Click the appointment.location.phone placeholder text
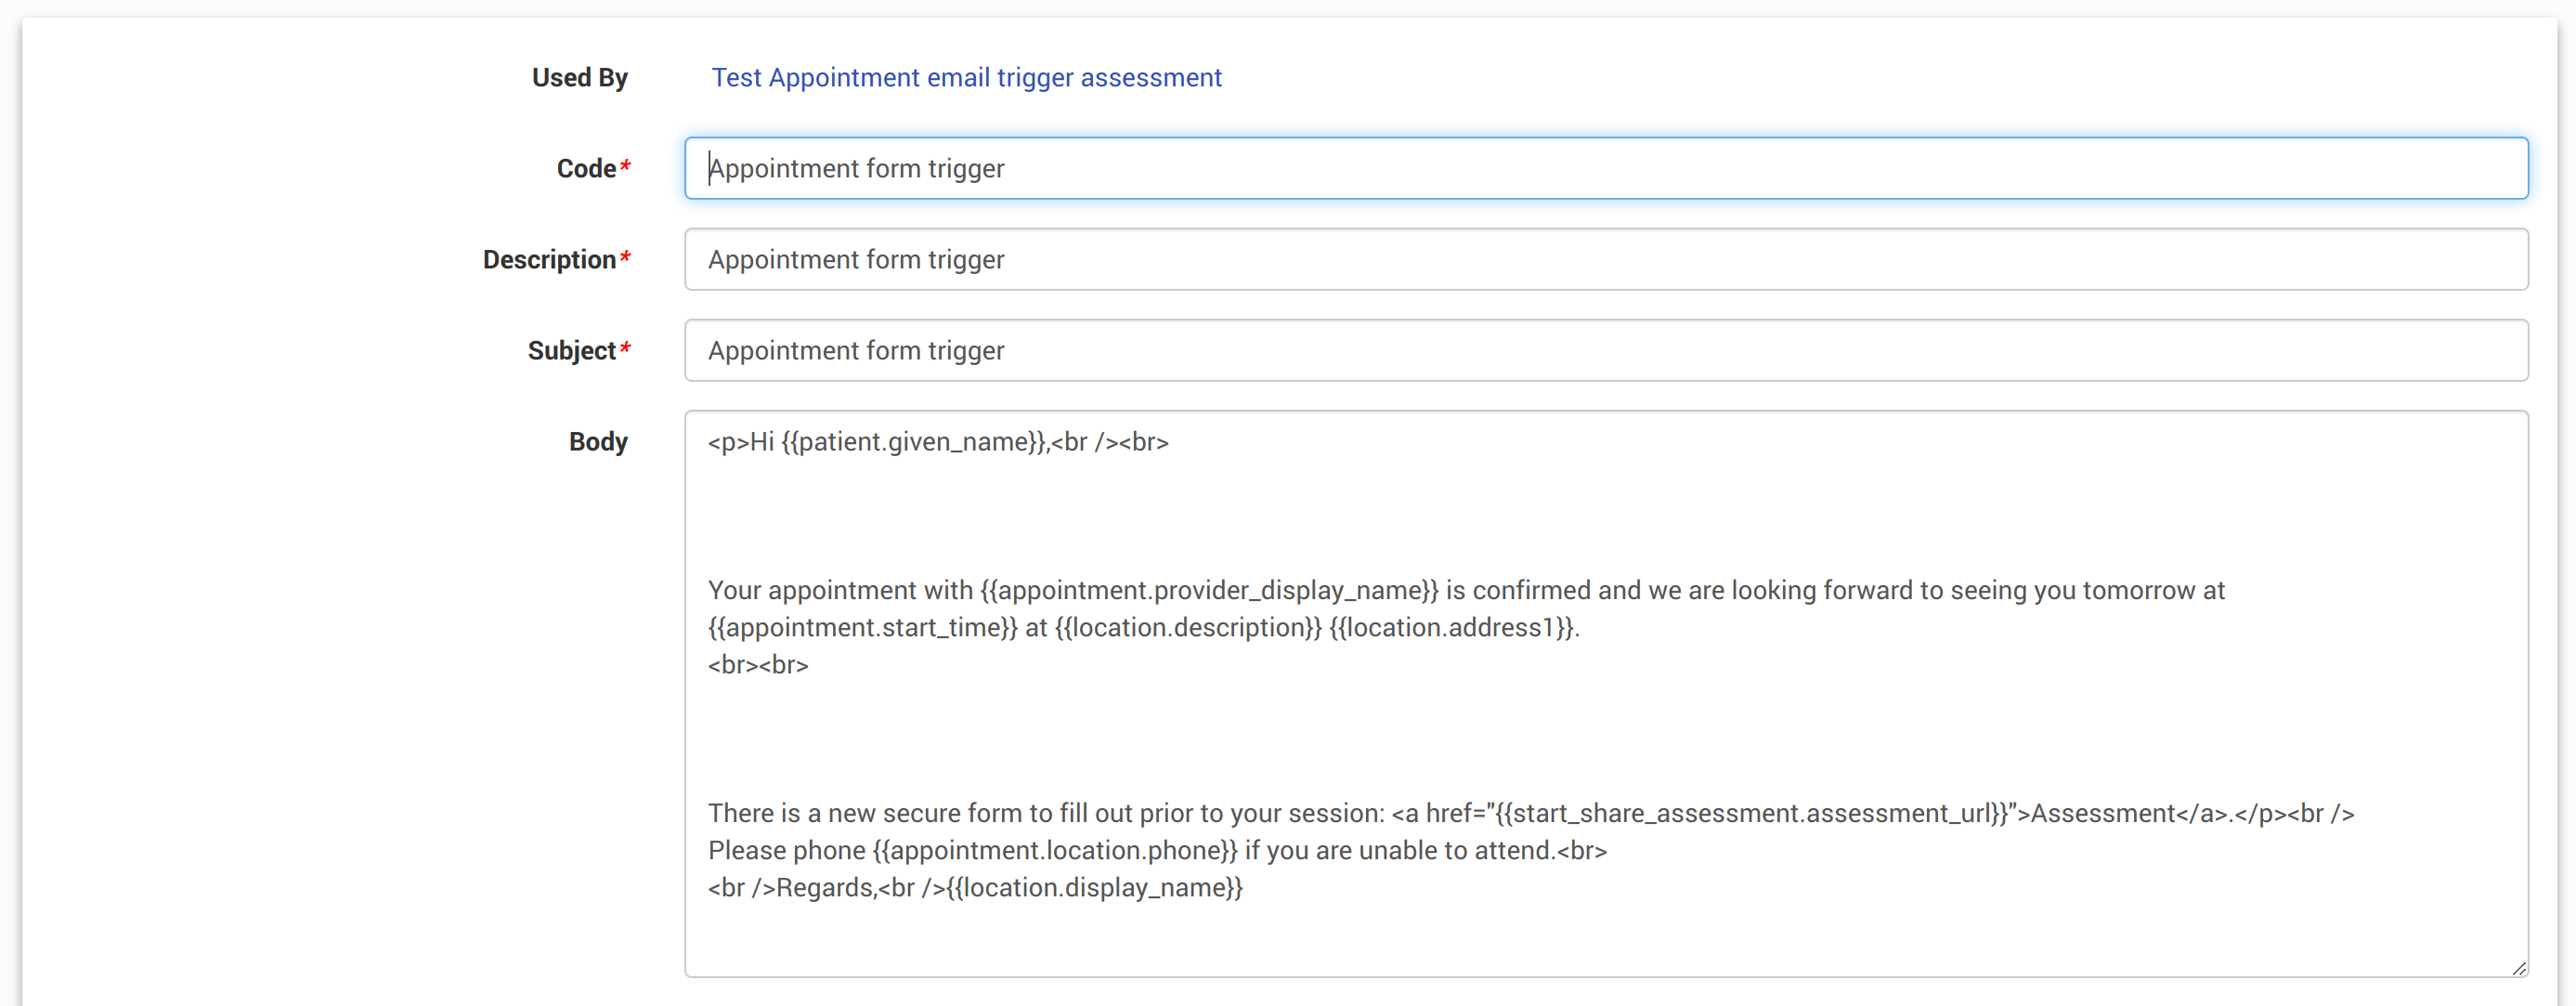Image resolution: width=2576 pixels, height=1006 pixels. tap(1054, 850)
